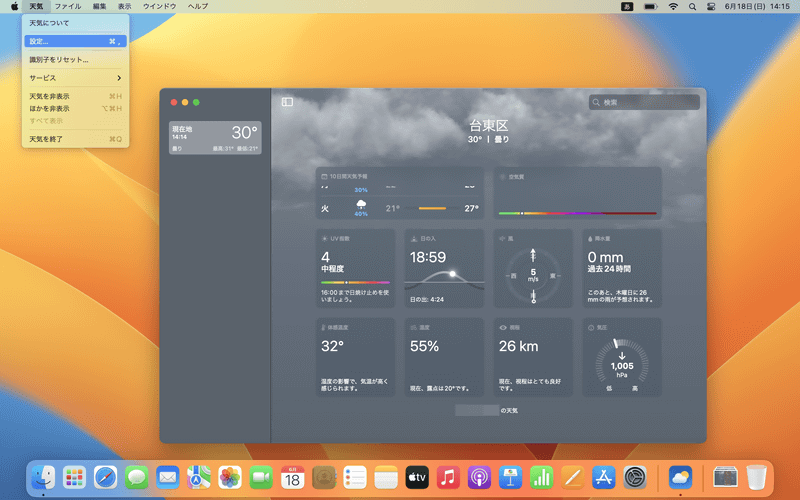The height and width of the screenshot is (500, 800).
Task: Open Music from the Dock
Action: 448,478
